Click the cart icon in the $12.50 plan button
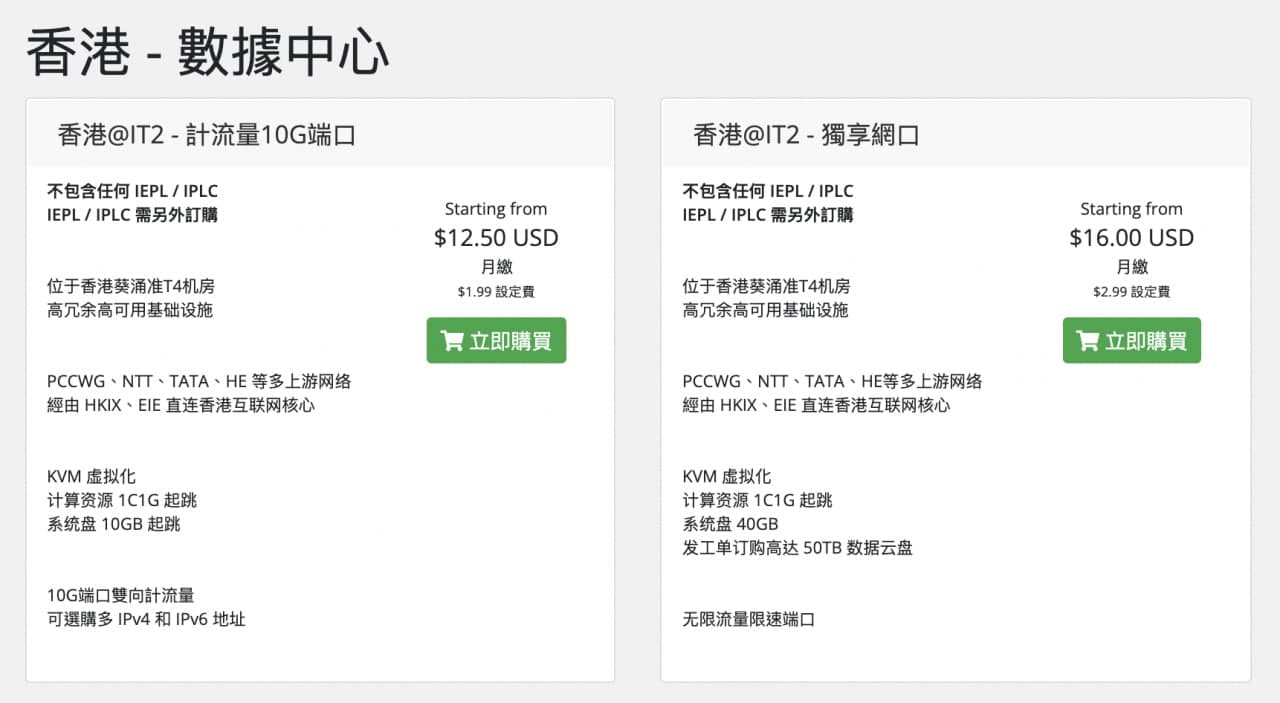The height and width of the screenshot is (703, 1280). click(x=452, y=341)
